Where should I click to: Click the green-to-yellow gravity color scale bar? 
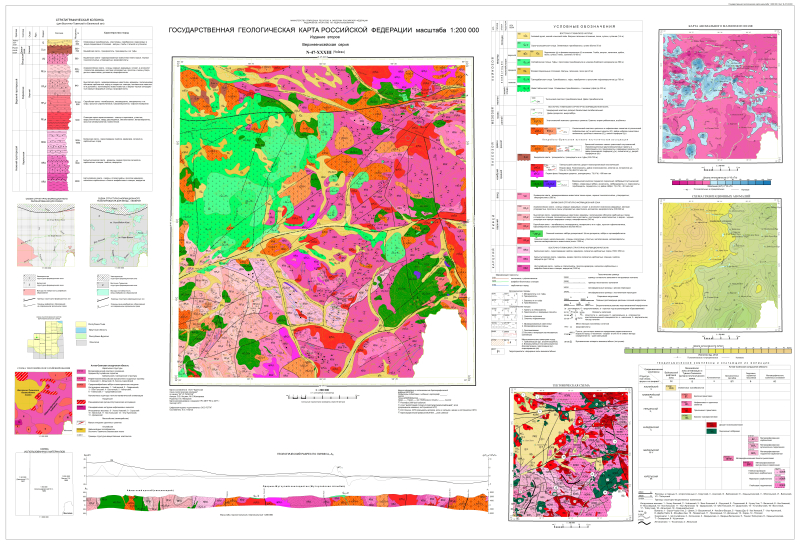[x=709, y=351]
